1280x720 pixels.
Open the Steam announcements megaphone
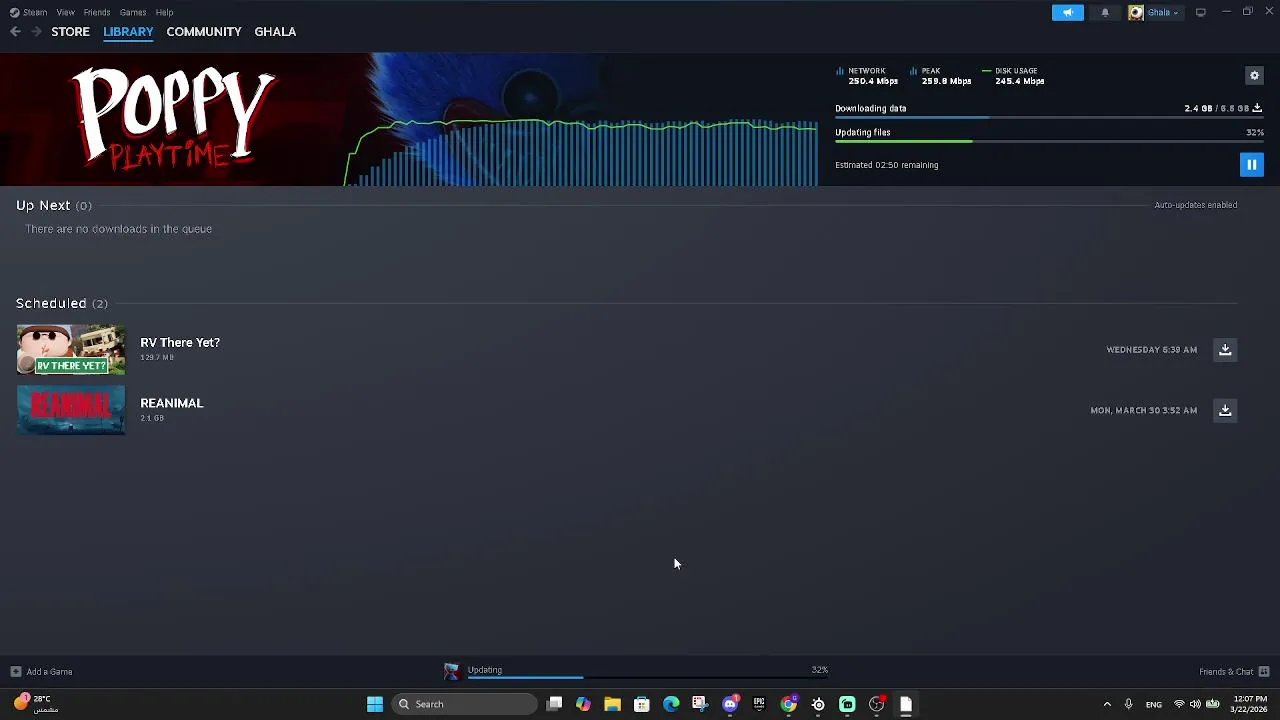1067,12
